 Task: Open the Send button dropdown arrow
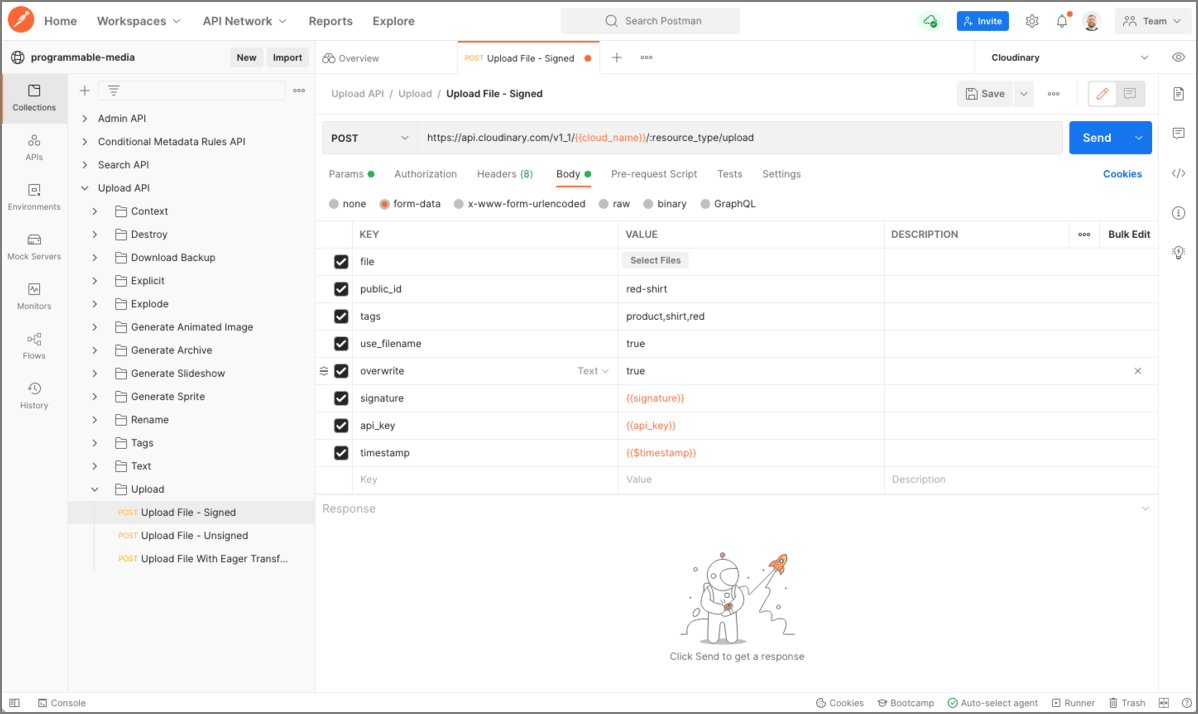(1138, 138)
